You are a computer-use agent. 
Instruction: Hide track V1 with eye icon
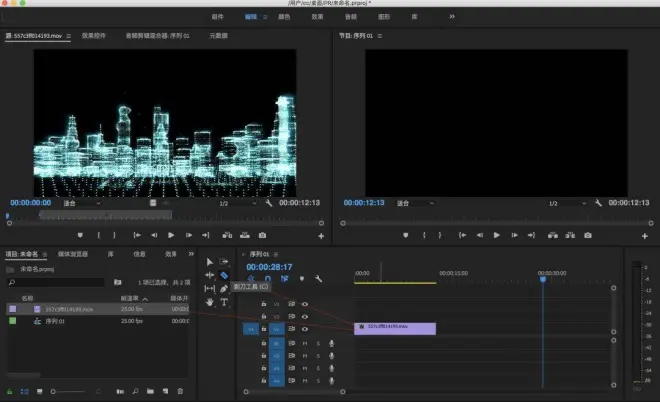[305, 329]
